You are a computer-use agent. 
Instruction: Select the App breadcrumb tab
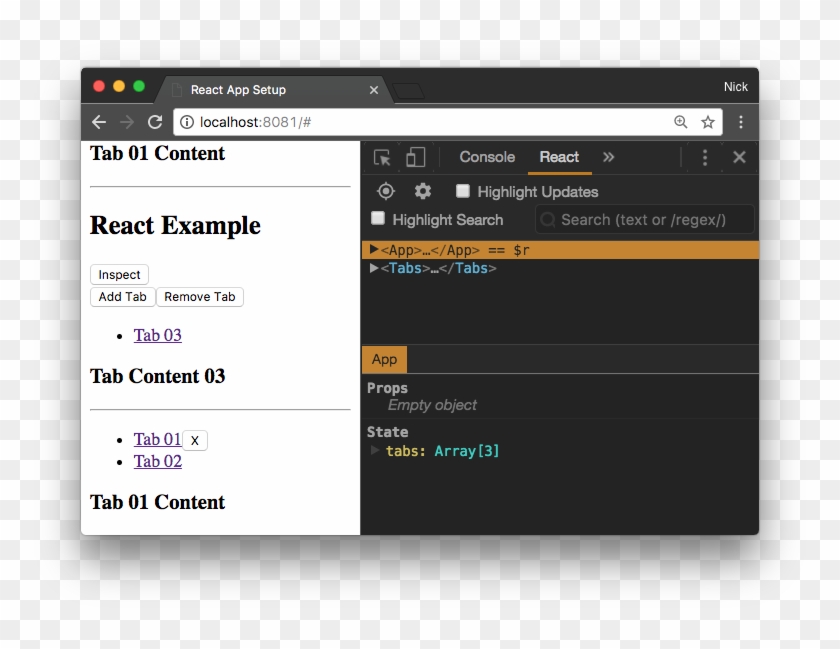pos(385,359)
